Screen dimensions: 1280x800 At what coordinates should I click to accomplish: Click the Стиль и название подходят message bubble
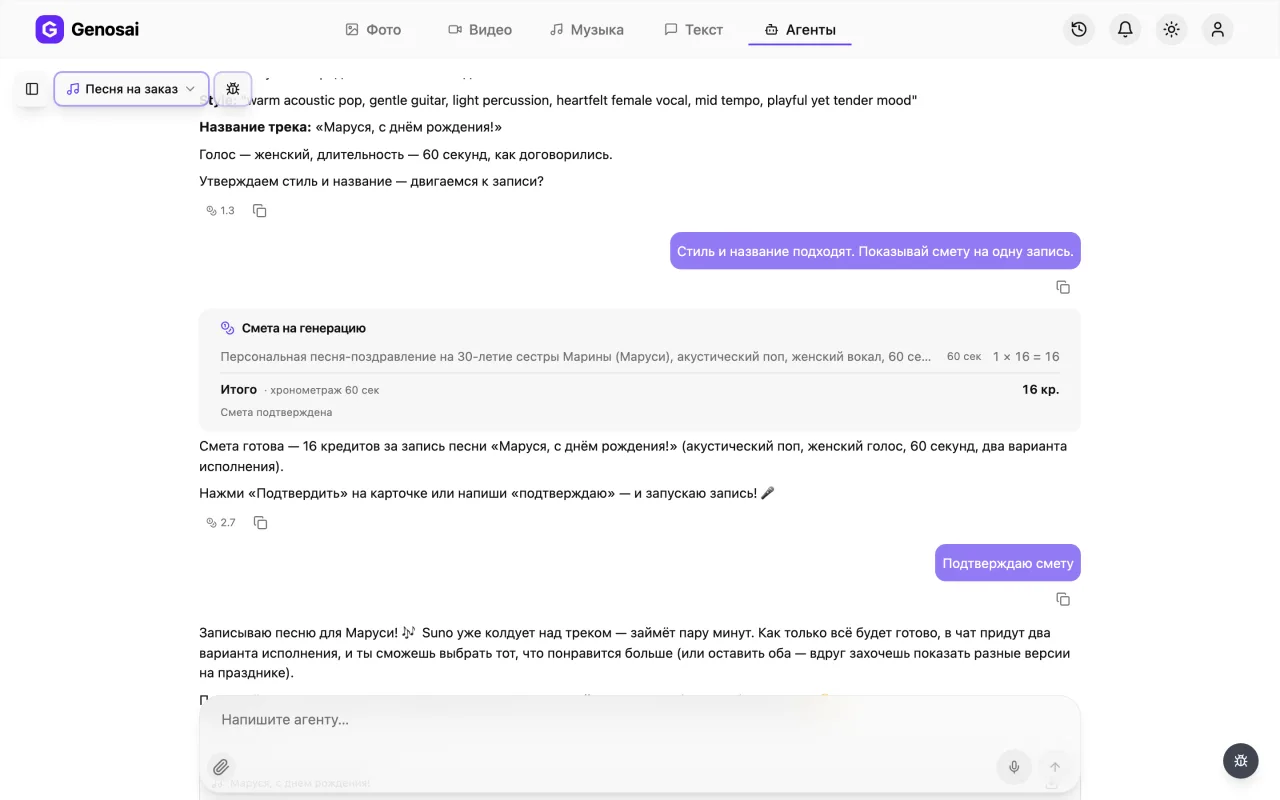875,251
